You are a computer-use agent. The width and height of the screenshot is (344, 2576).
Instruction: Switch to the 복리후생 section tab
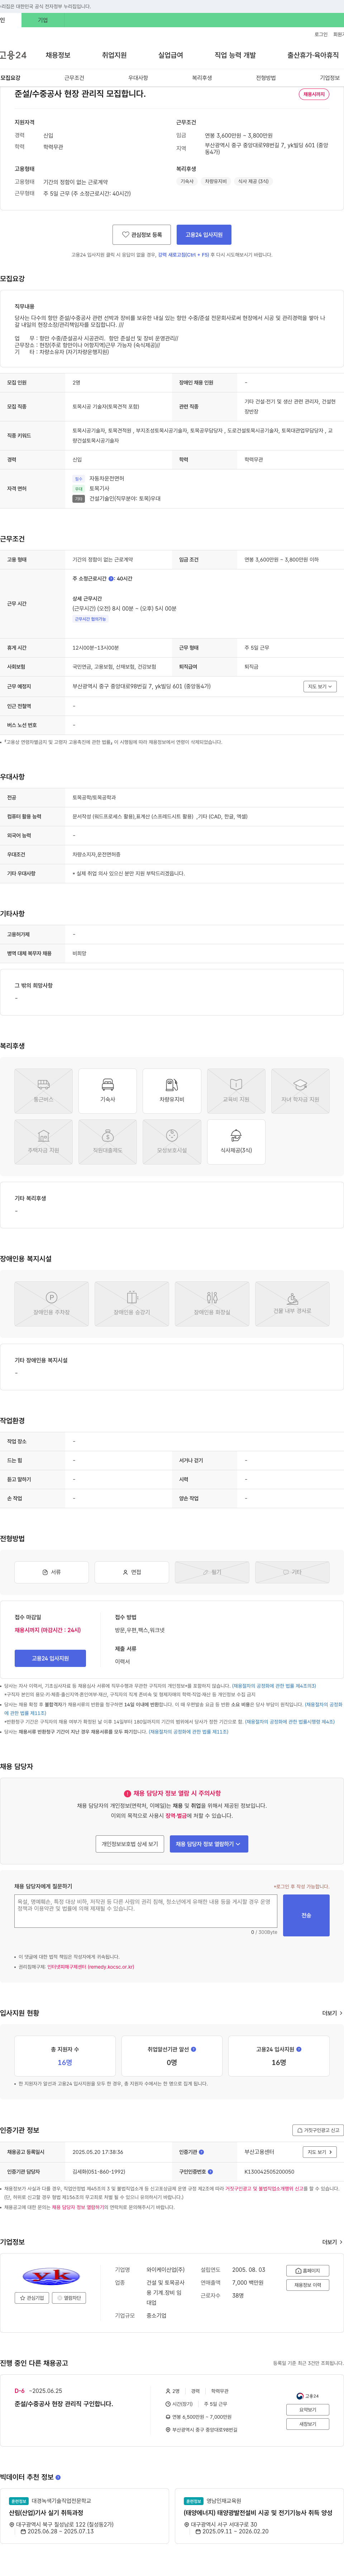[x=202, y=78]
